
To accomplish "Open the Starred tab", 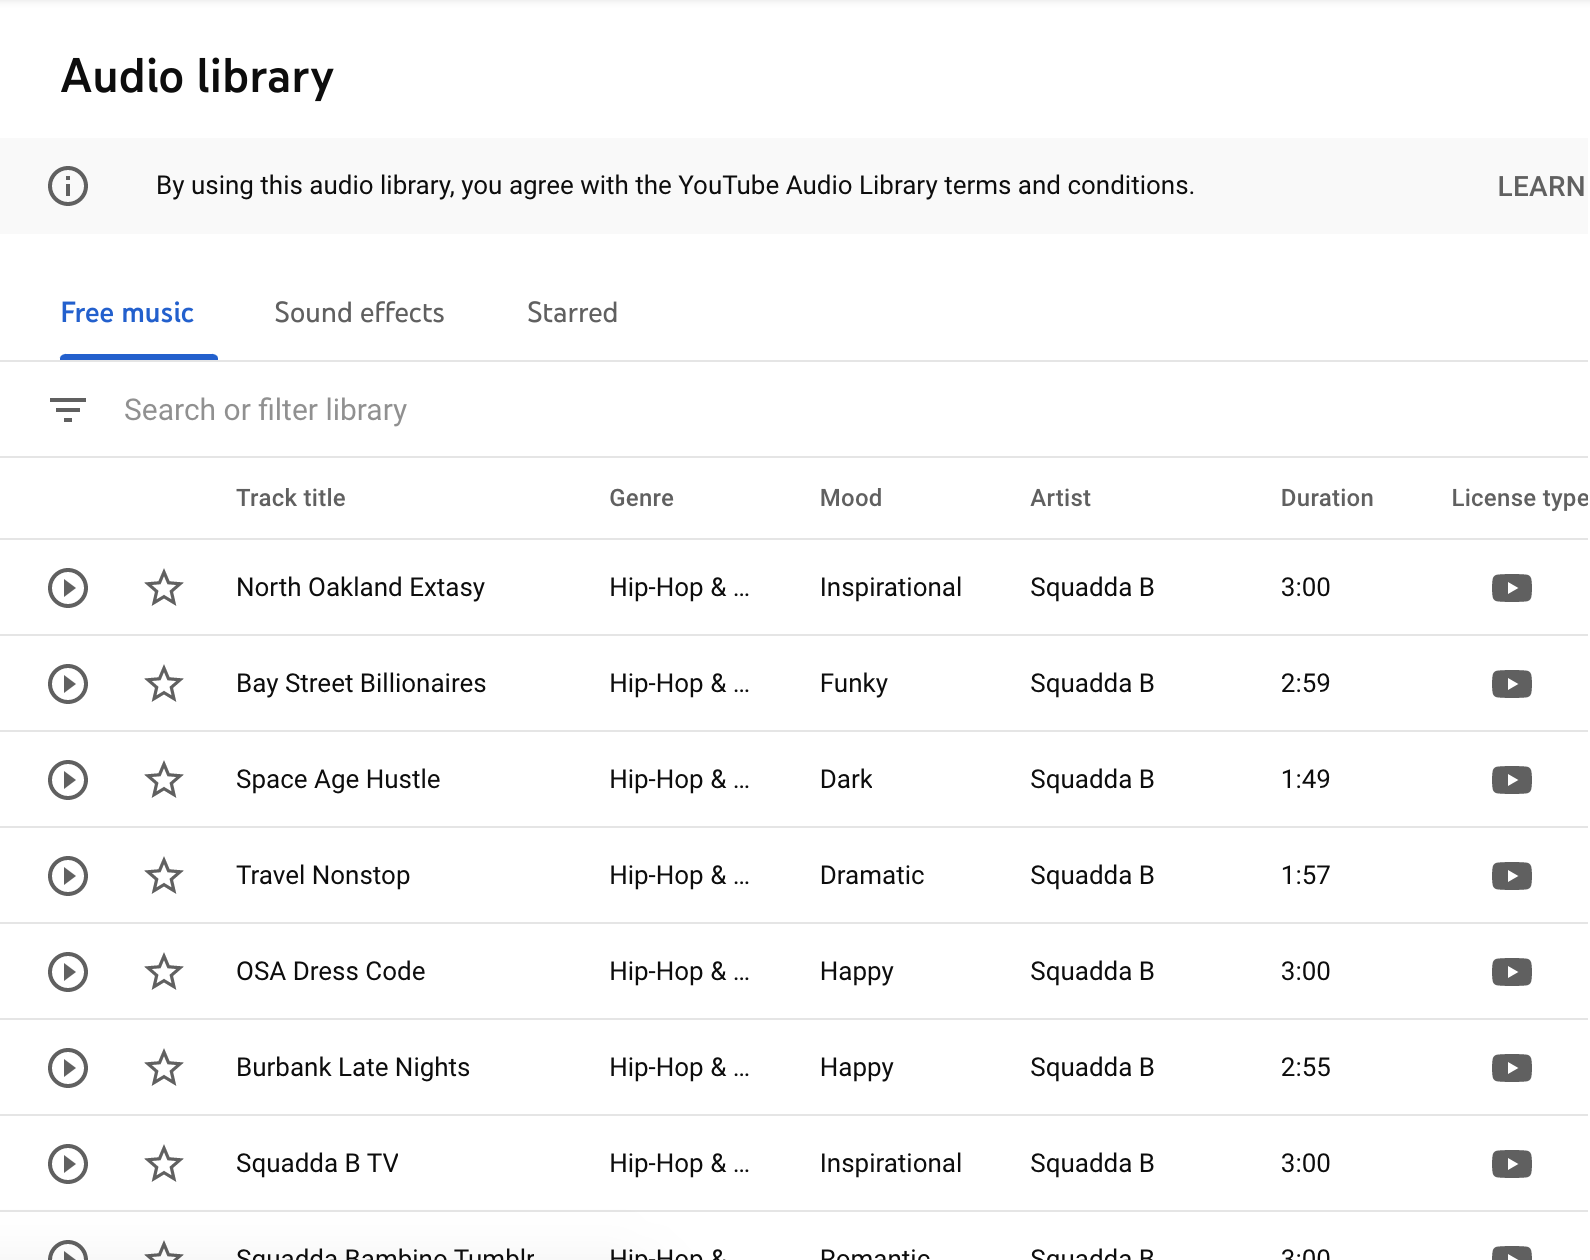I will pos(572,313).
